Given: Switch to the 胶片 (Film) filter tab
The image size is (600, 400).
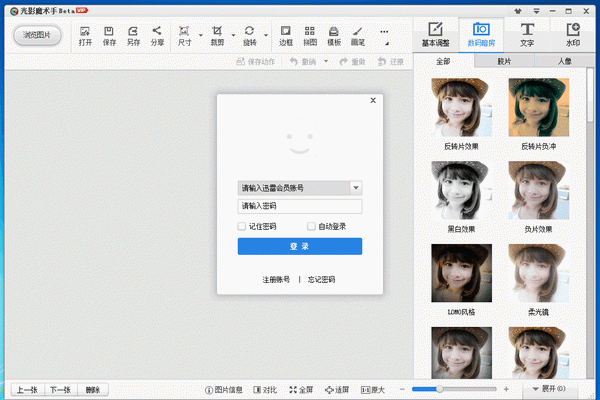Looking at the screenshot, I should pos(505,62).
